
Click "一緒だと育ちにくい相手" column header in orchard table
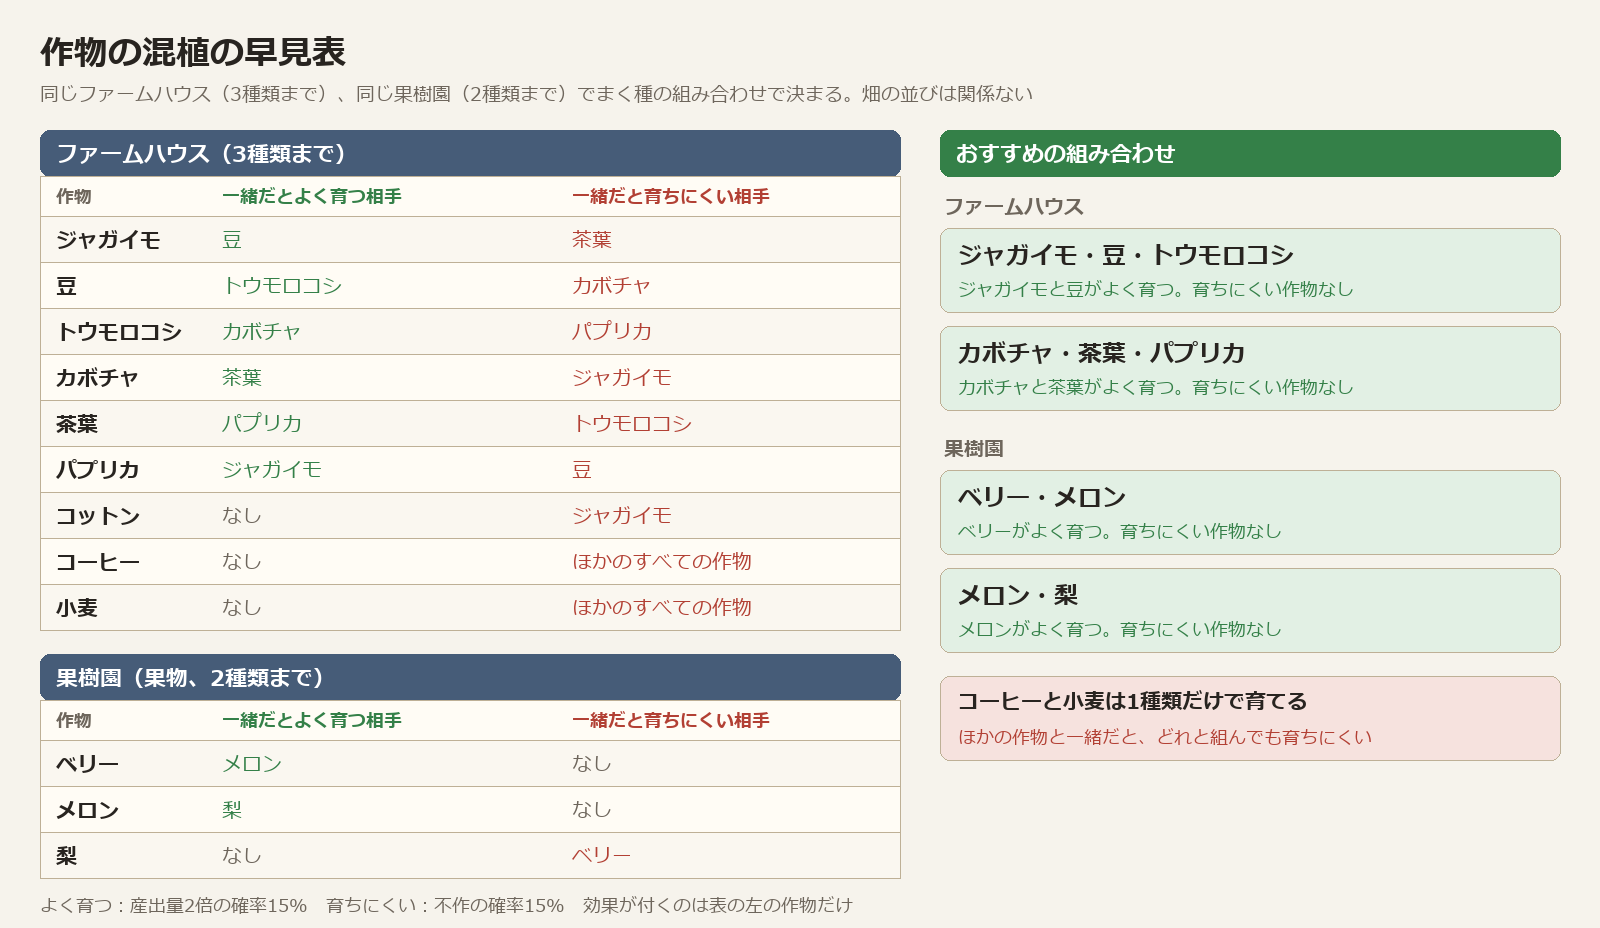(671, 720)
